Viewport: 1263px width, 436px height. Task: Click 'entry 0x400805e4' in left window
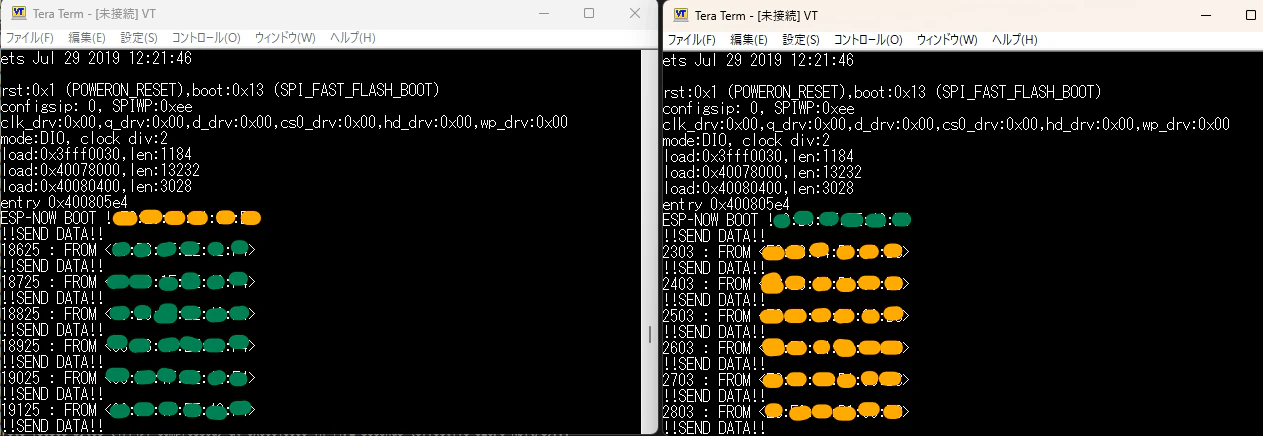[65, 202]
